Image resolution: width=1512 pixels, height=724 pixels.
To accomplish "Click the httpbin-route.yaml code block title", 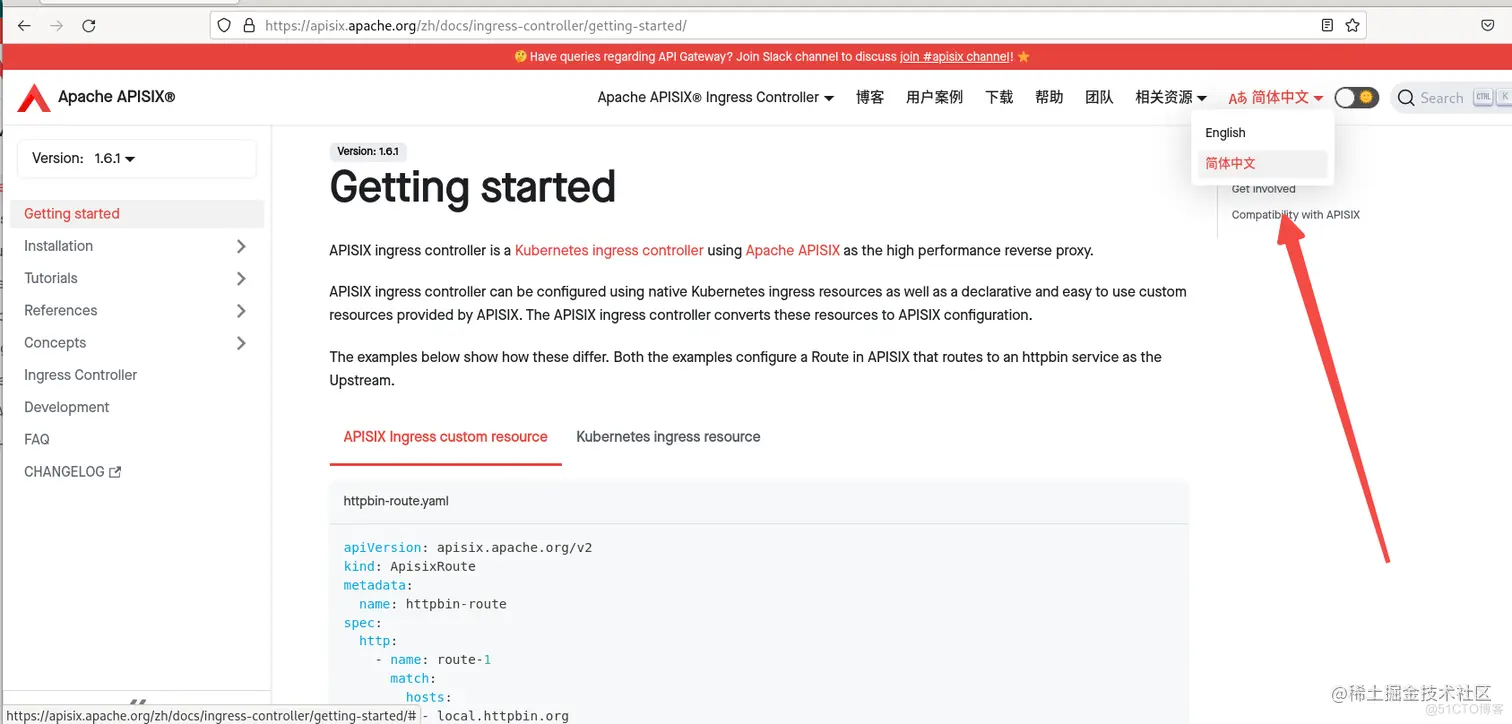I will pos(396,501).
